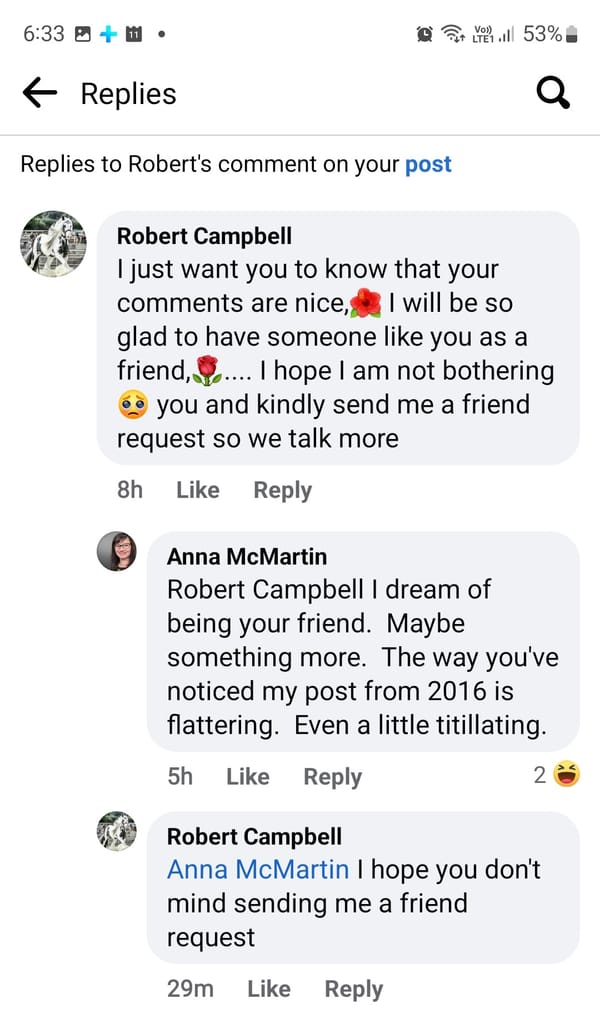Tap the back arrow icon
600x1018 pixels.
(40, 94)
